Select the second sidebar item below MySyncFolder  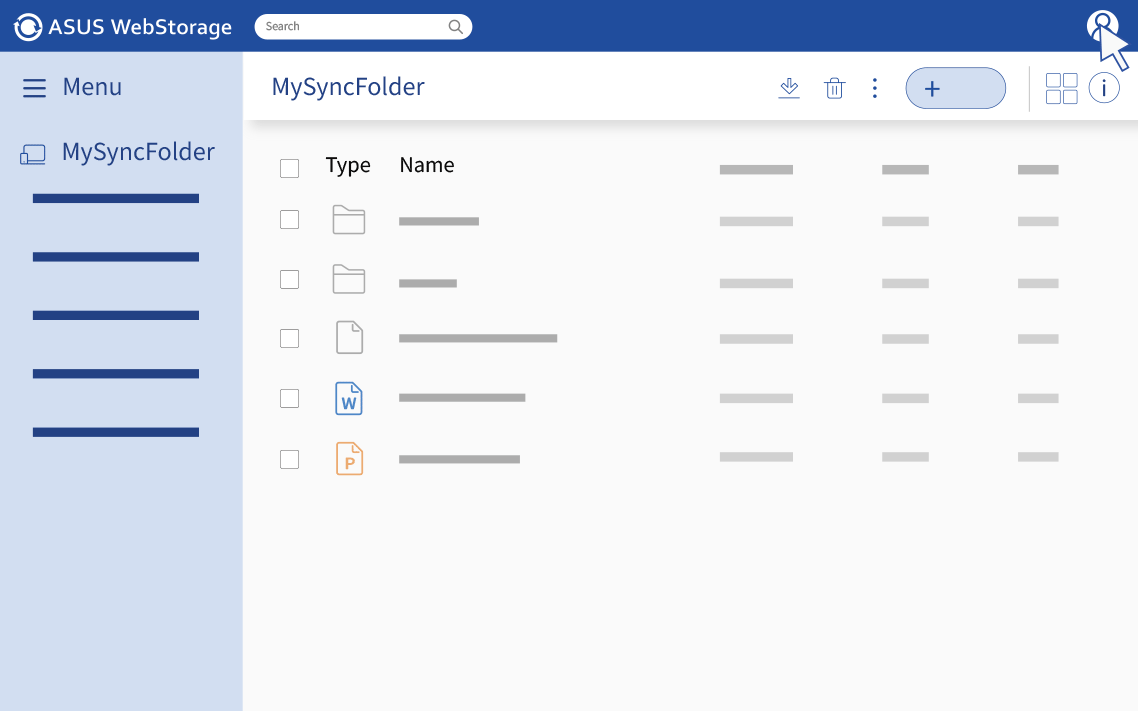click(115, 257)
